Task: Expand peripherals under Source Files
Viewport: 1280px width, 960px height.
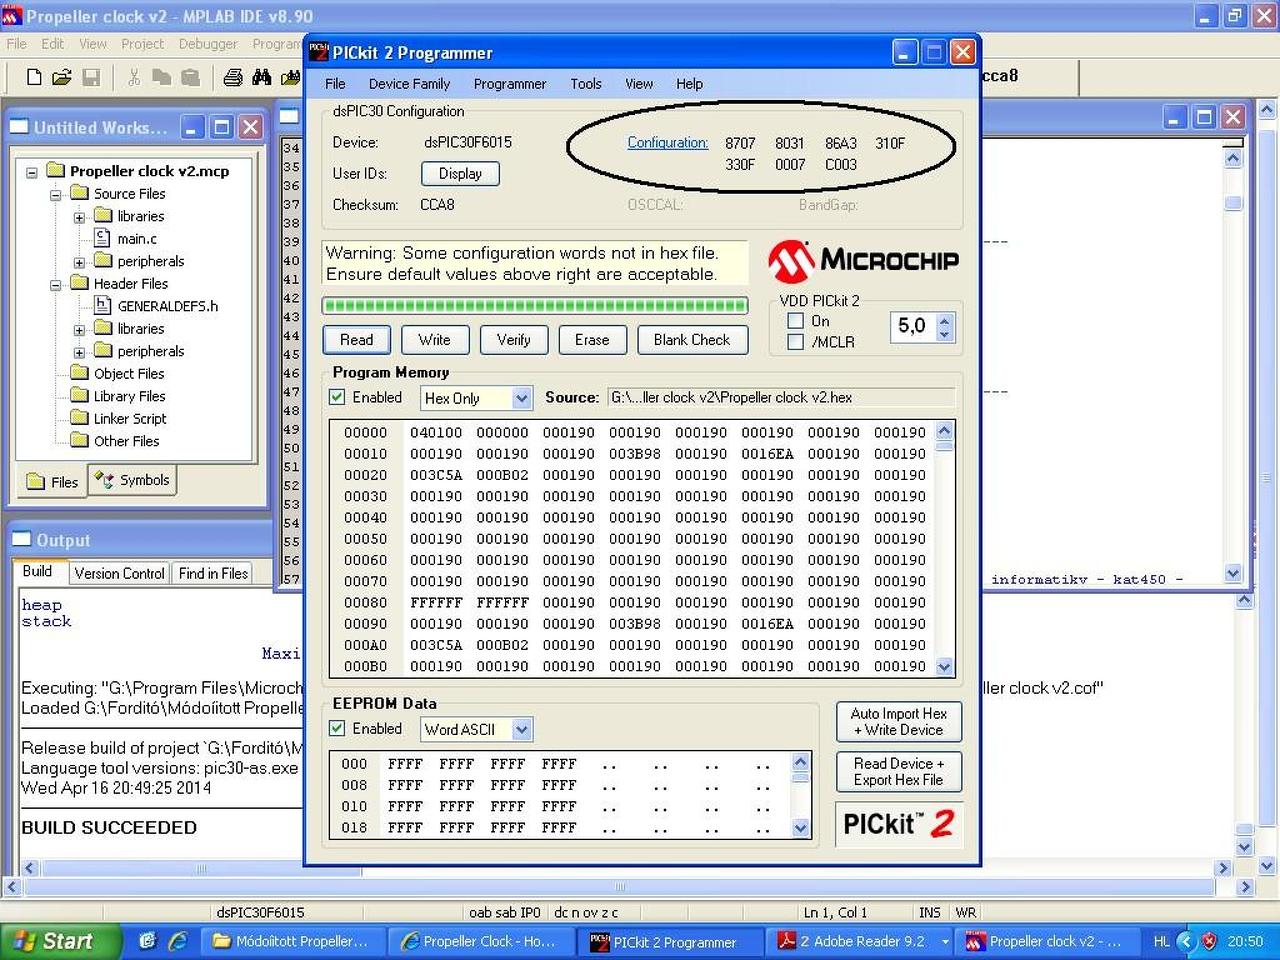Action: pos(79,262)
